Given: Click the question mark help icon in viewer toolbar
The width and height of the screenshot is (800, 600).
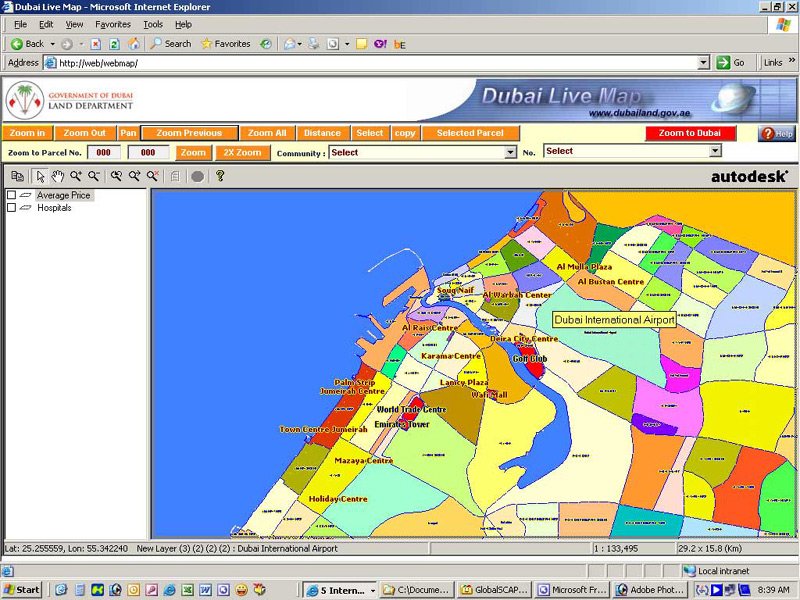Looking at the screenshot, I should click(220, 176).
